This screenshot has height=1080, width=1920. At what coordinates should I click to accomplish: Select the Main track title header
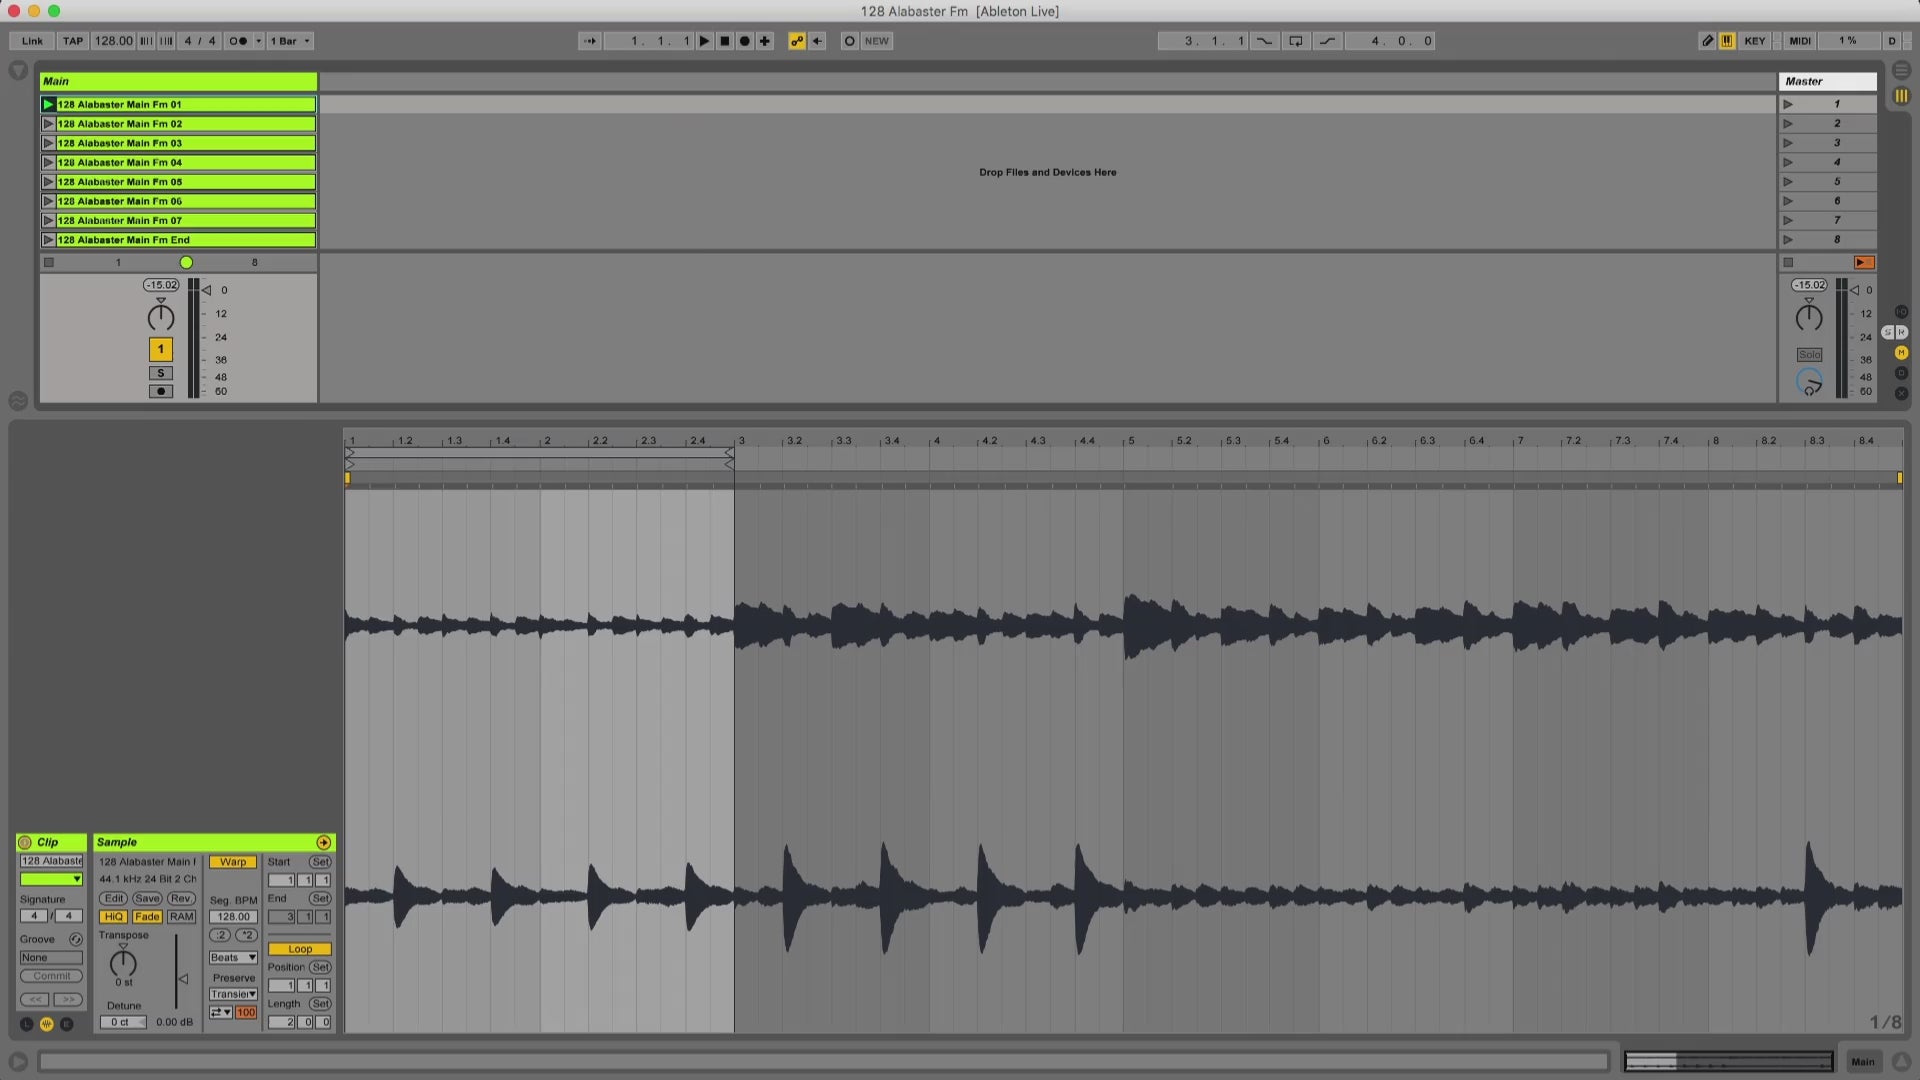click(178, 81)
